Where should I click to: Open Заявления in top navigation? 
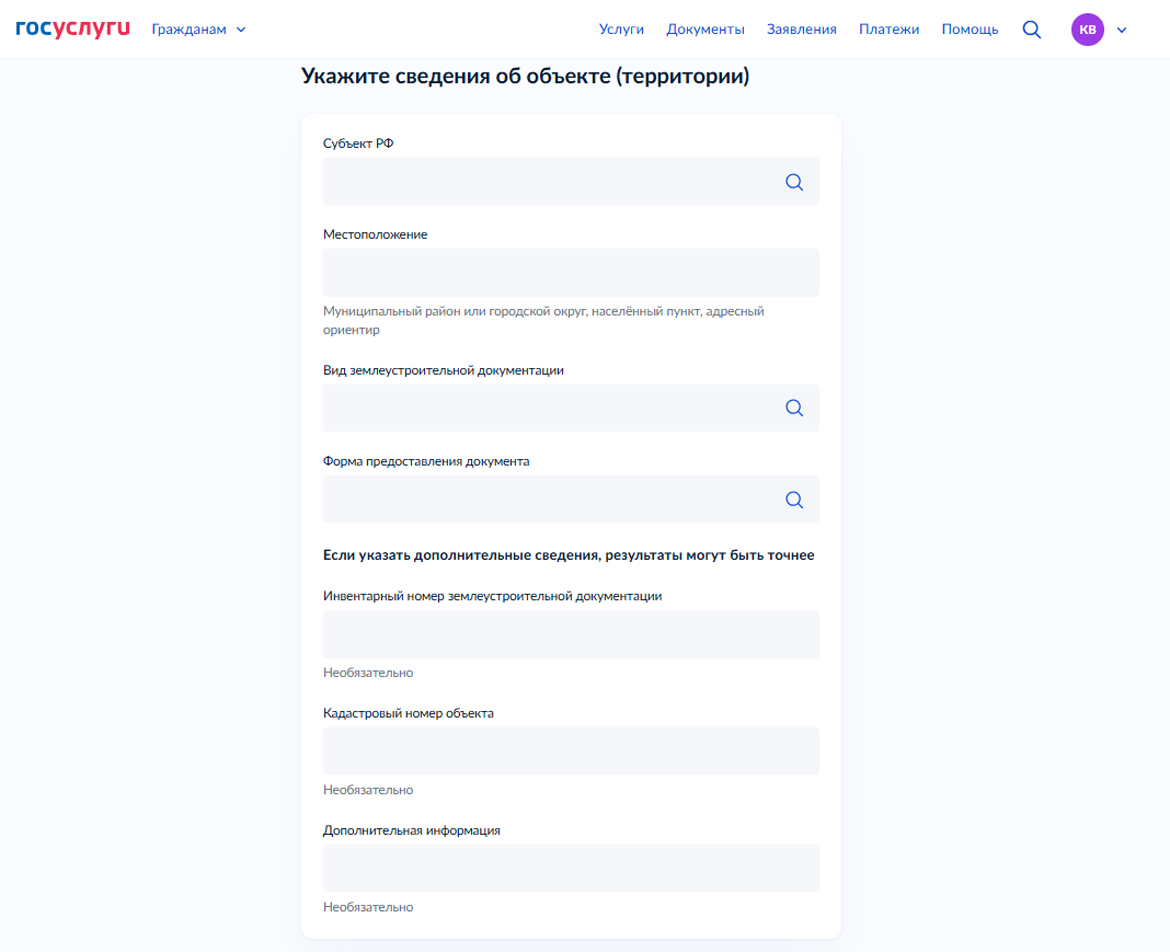click(x=801, y=29)
